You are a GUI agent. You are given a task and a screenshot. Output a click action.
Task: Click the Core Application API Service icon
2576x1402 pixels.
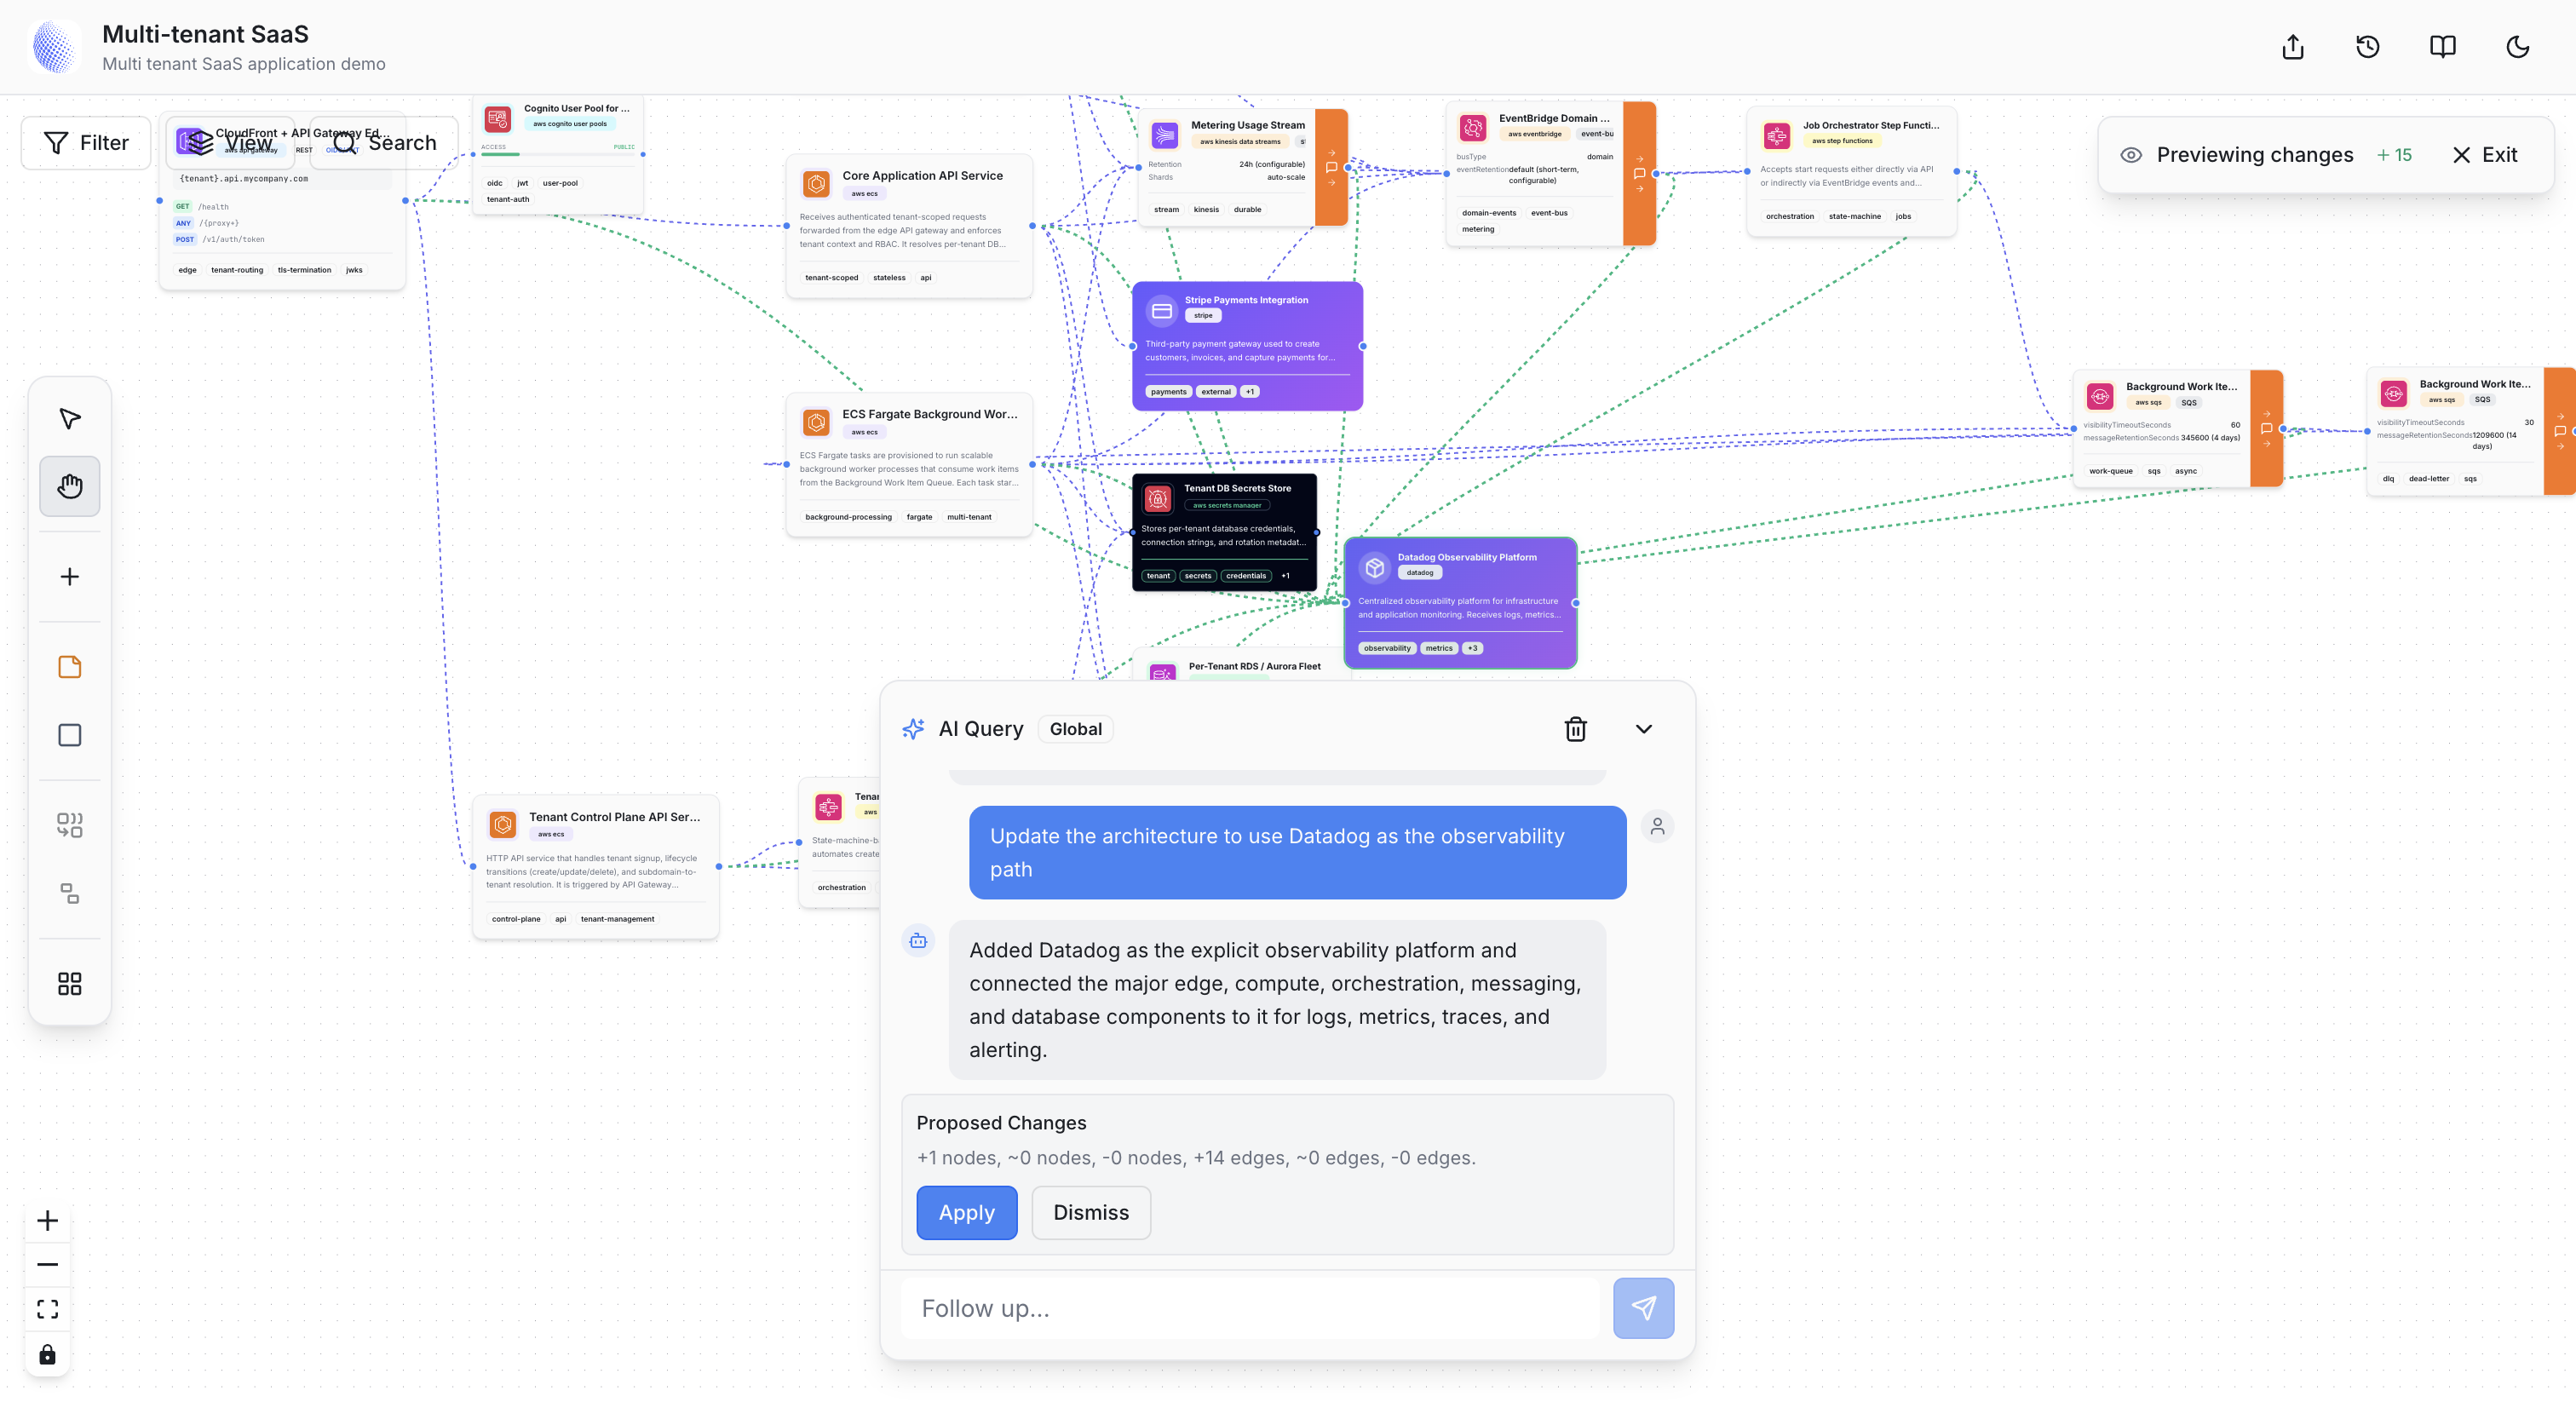(x=816, y=184)
